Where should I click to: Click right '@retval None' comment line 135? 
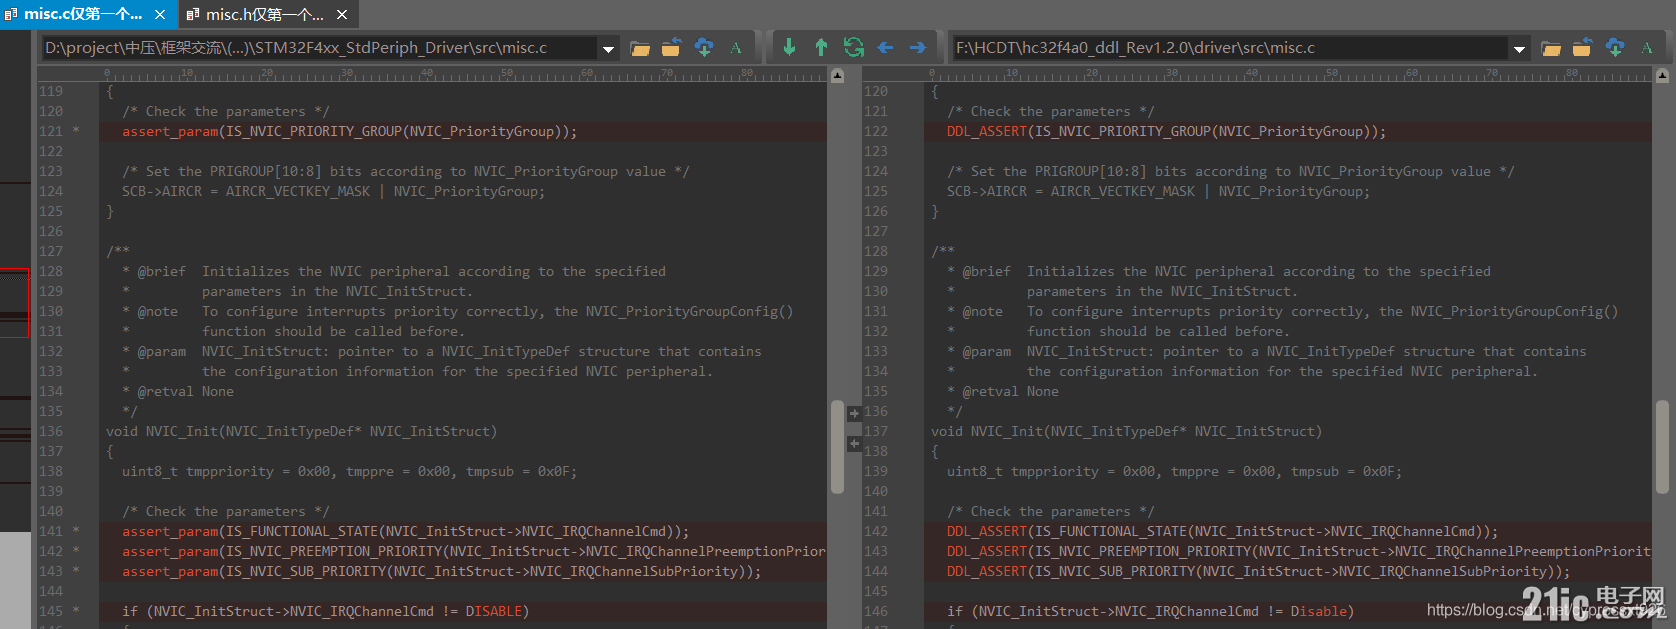1010,391
